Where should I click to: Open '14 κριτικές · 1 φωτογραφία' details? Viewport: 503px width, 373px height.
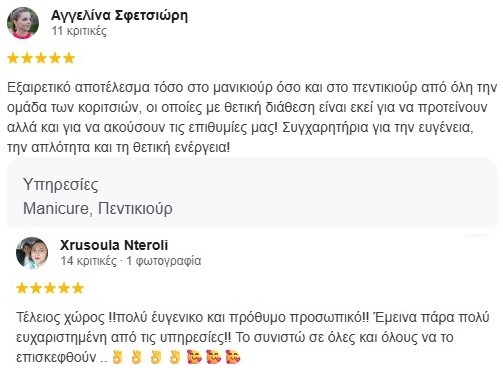click(x=131, y=261)
